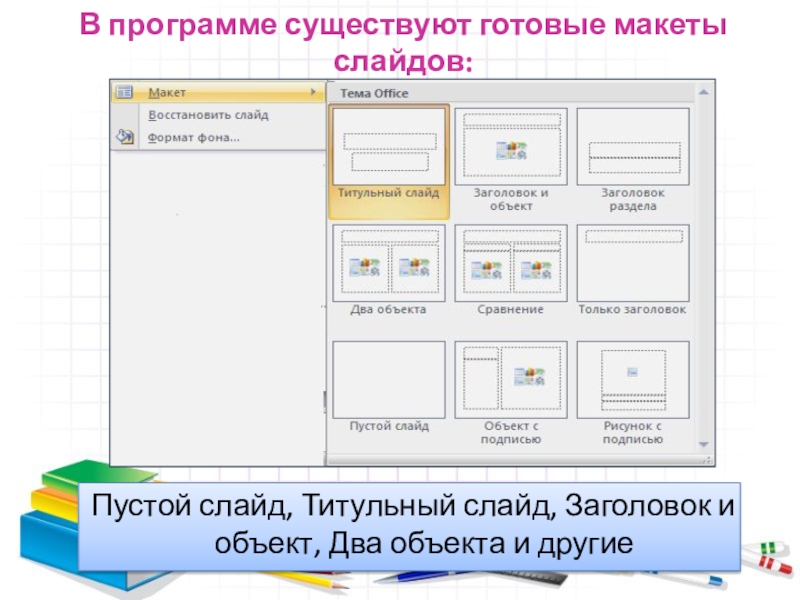
Task: Open the Макет menu entry
Action: tap(167, 92)
